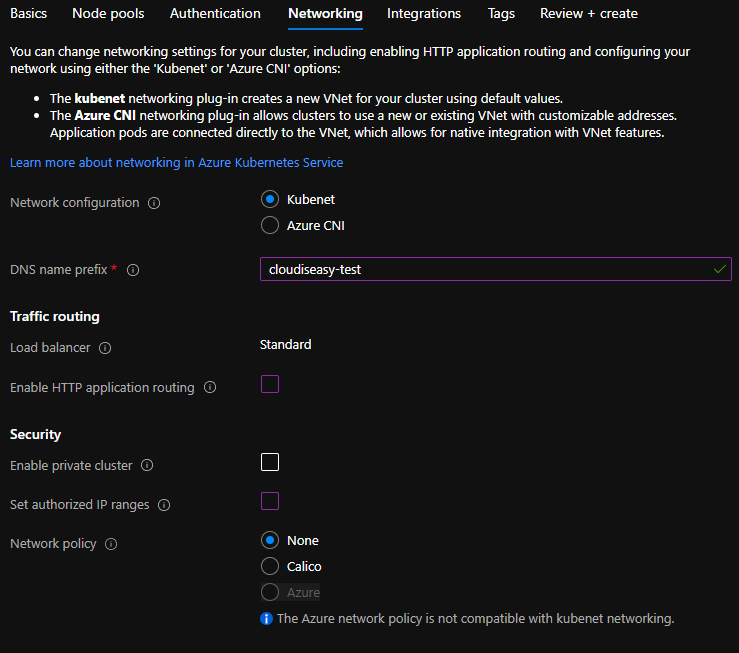Screen dimensions: 739x653
Task: Open Network policy info tooltip
Action: pyautogui.click(x=111, y=544)
